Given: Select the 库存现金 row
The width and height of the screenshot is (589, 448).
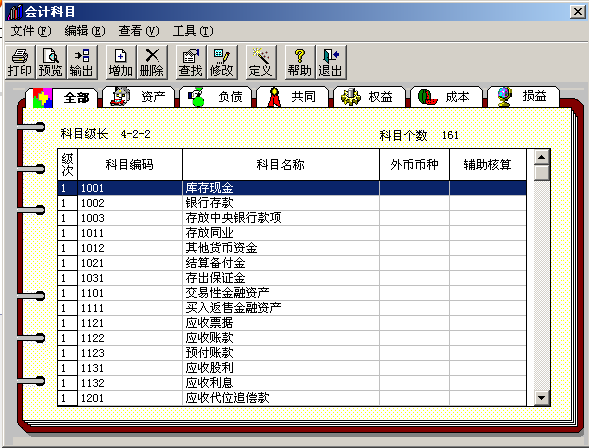Looking at the screenshot, I should tap(292, 188).
